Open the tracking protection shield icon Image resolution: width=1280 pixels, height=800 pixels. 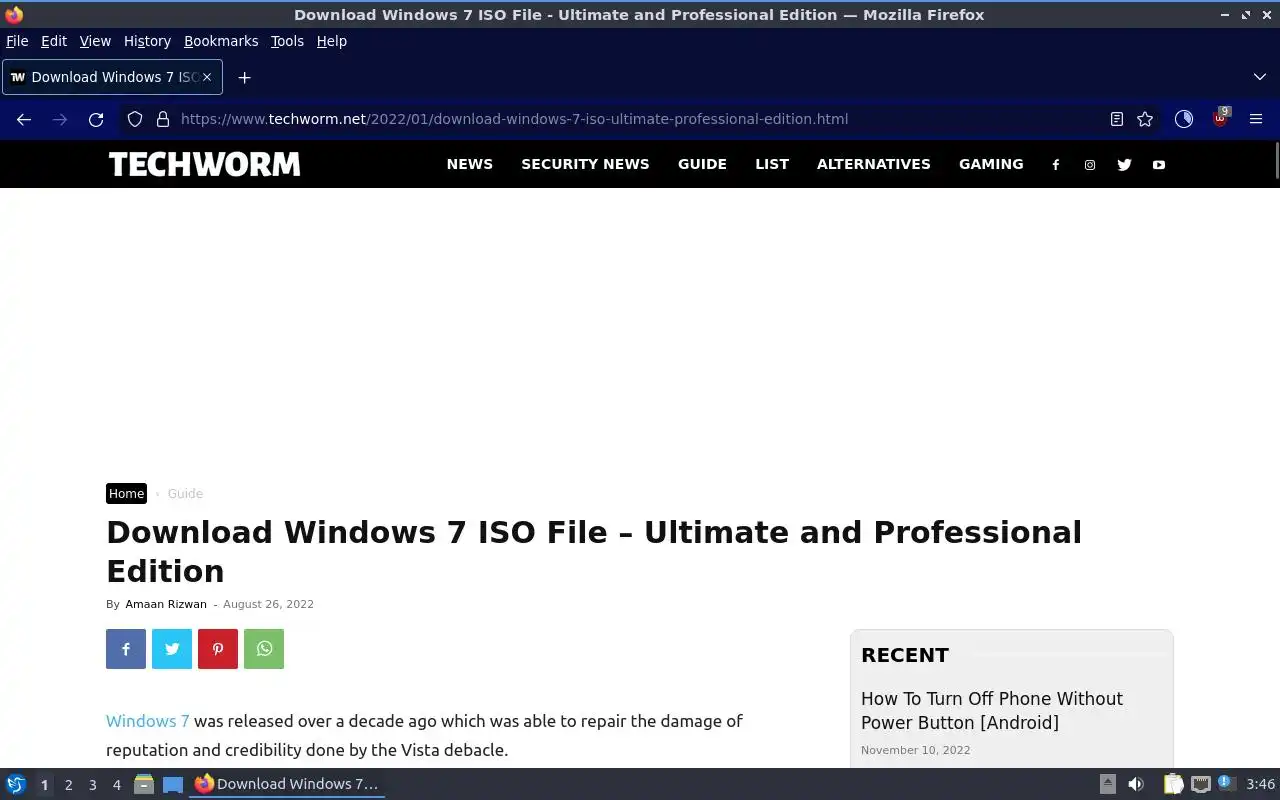135,119
